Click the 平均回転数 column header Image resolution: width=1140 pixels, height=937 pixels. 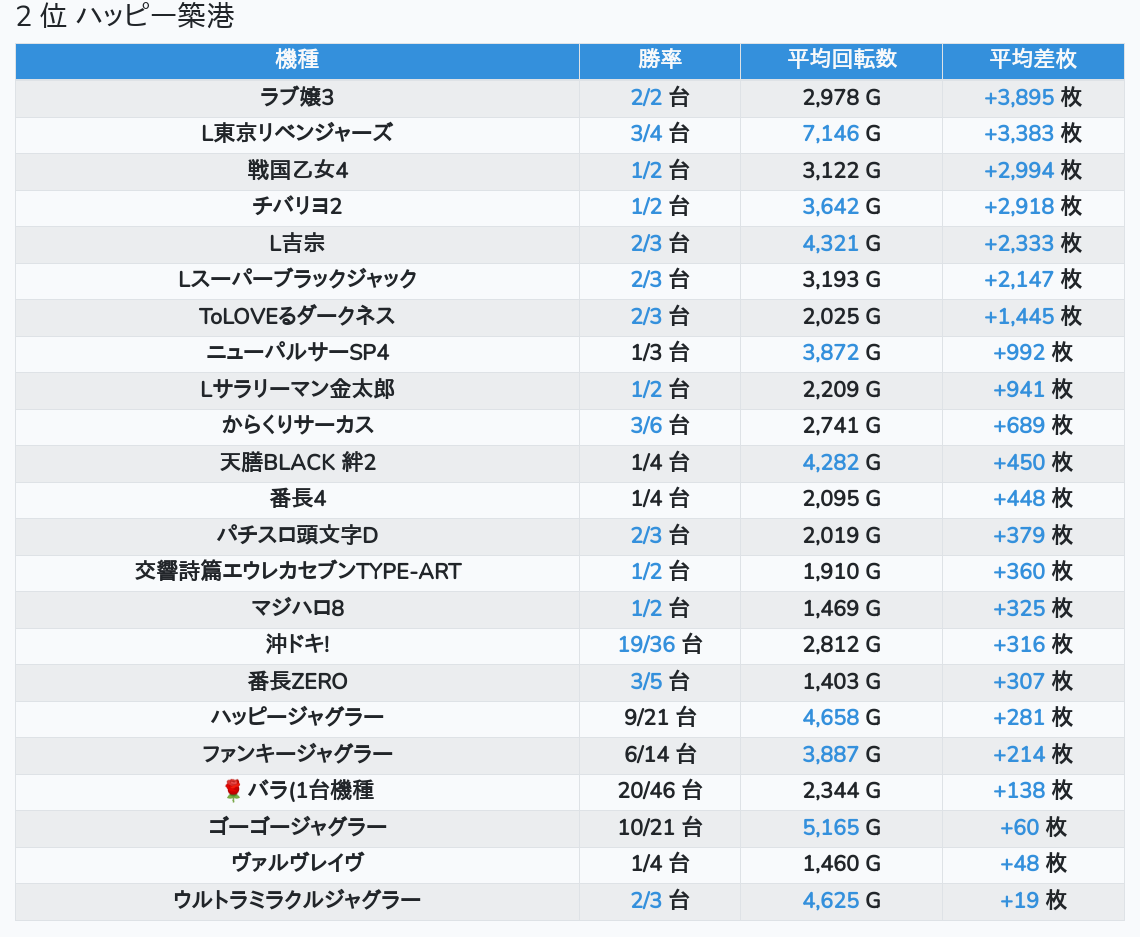pos(841,60)
